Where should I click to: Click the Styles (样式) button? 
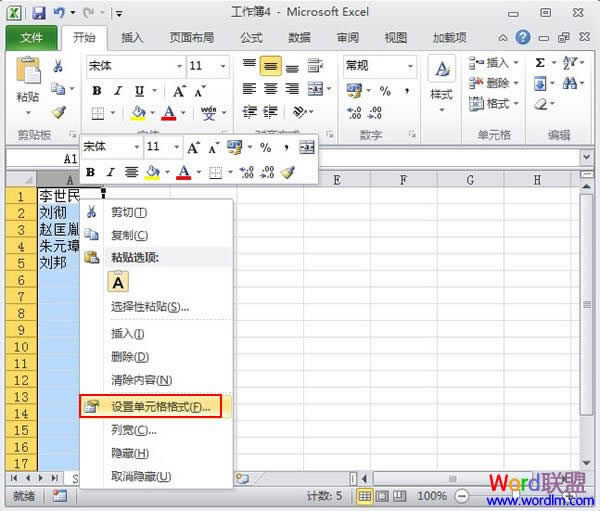pos(442,85)
